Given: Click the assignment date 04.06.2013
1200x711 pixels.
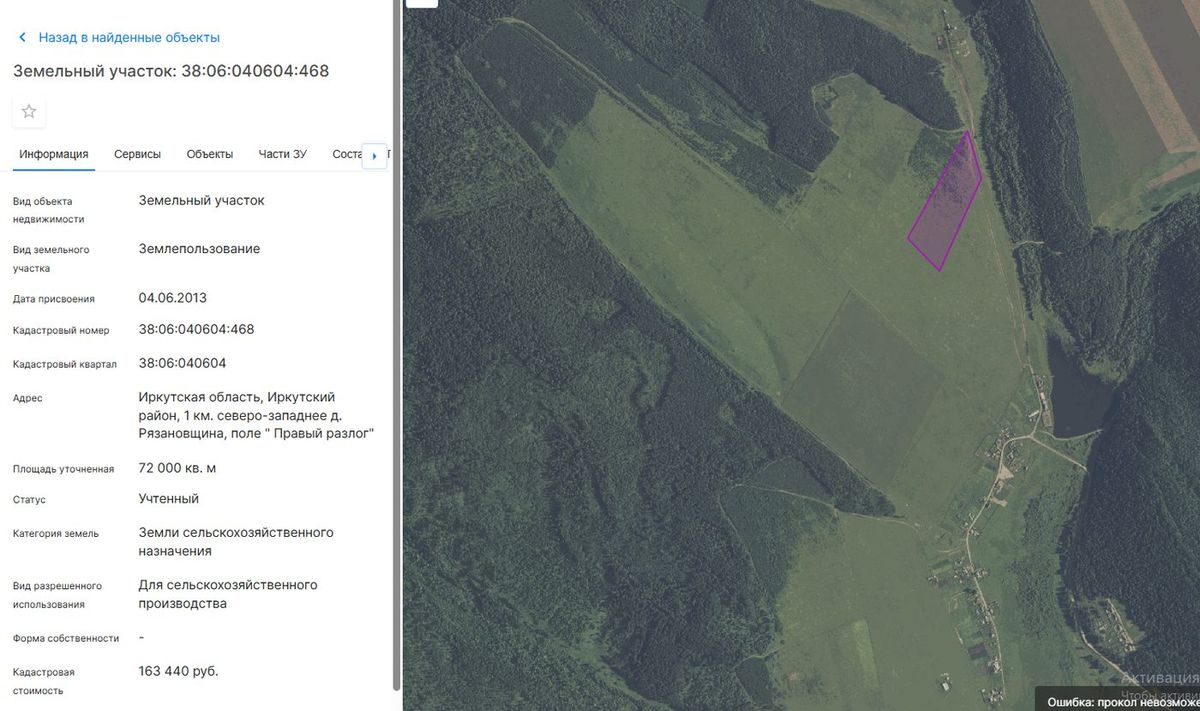Looking at the screenshot, I should (173, 297).
